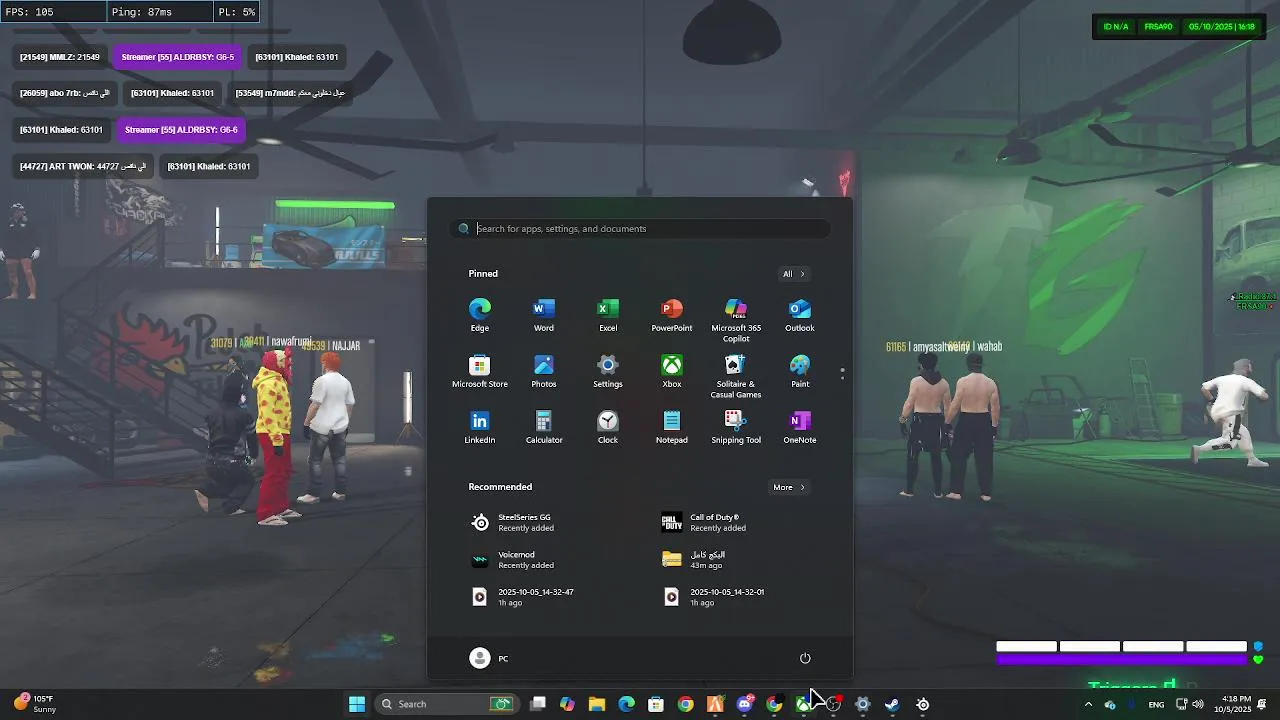Open the weather widget showing 105°F Sunny

tap(35, 704)
